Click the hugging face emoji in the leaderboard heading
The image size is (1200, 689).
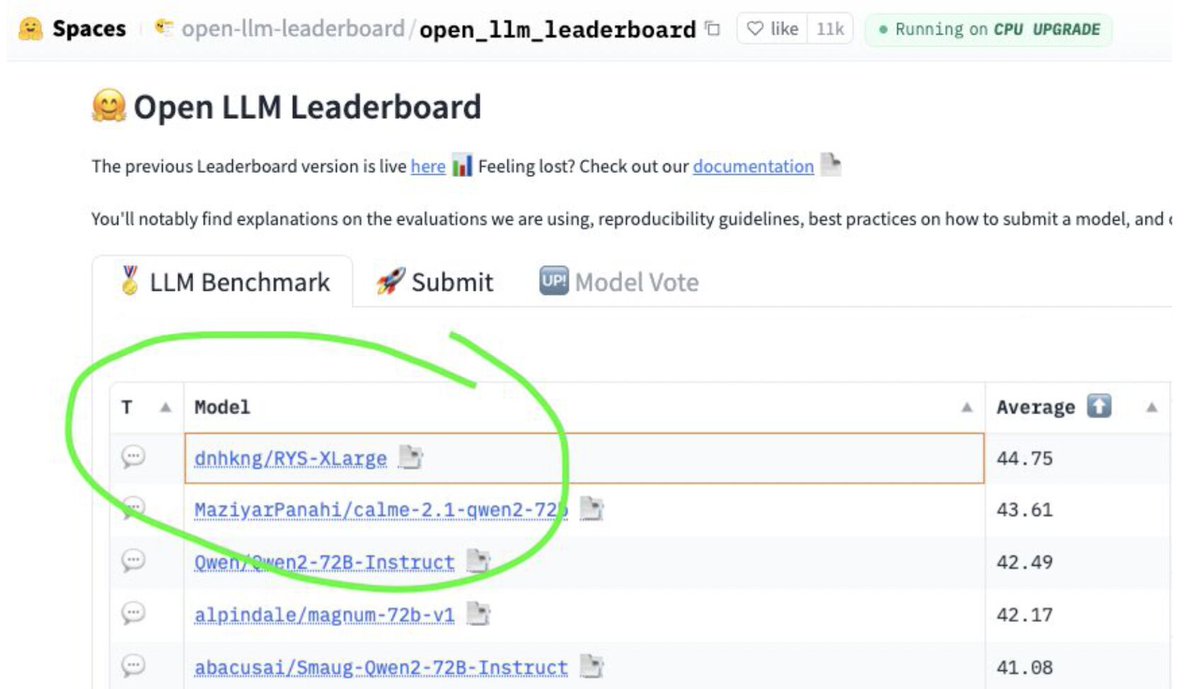108,106
